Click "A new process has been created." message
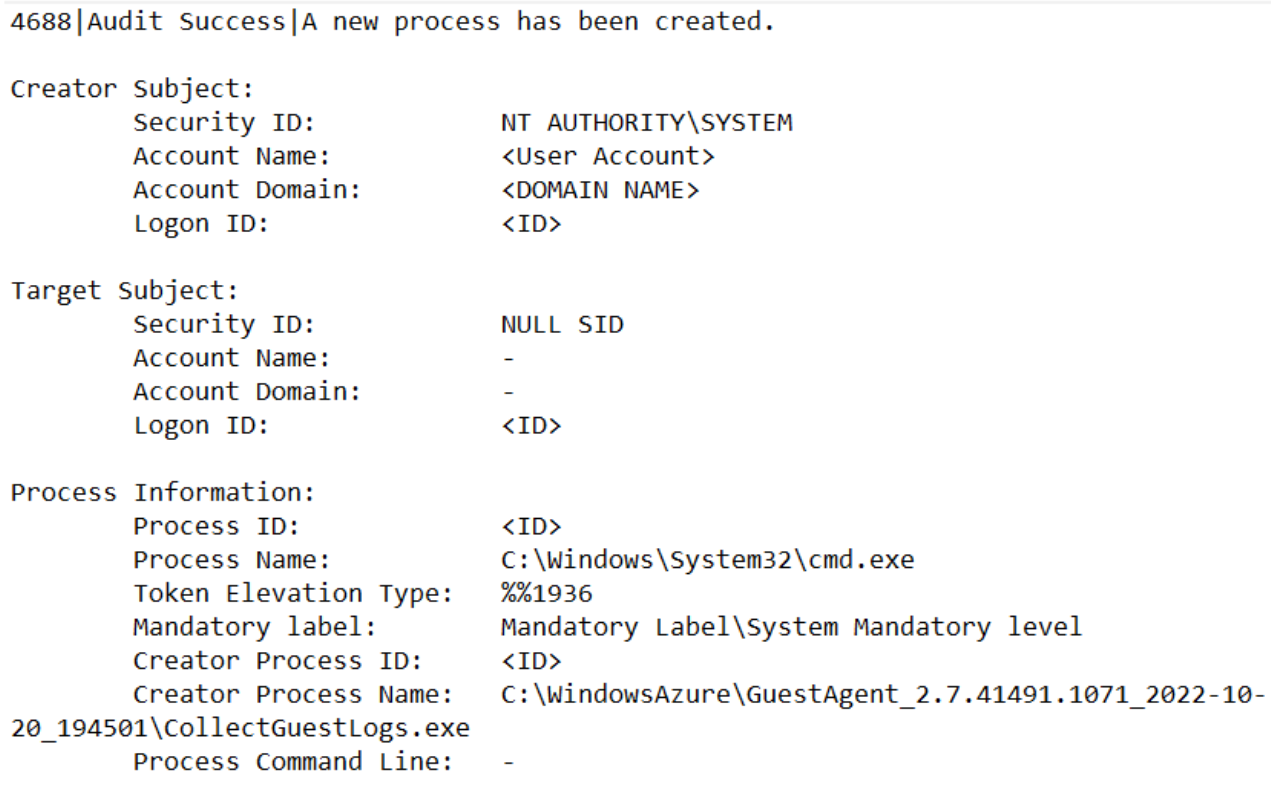This screenshot has width=1271, height=787. [538, 22]
